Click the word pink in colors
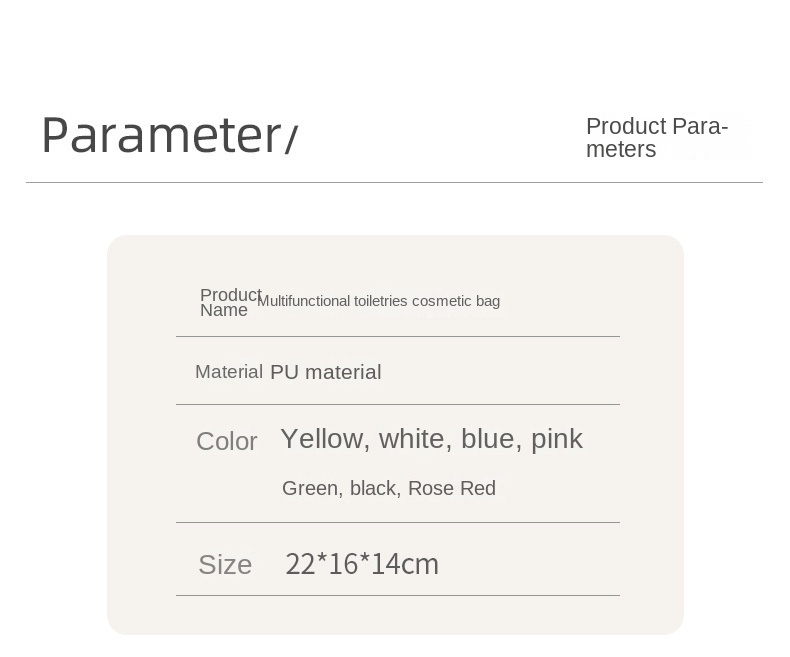The width and height of the screenshot is (790, 657). tap(557, 439)
